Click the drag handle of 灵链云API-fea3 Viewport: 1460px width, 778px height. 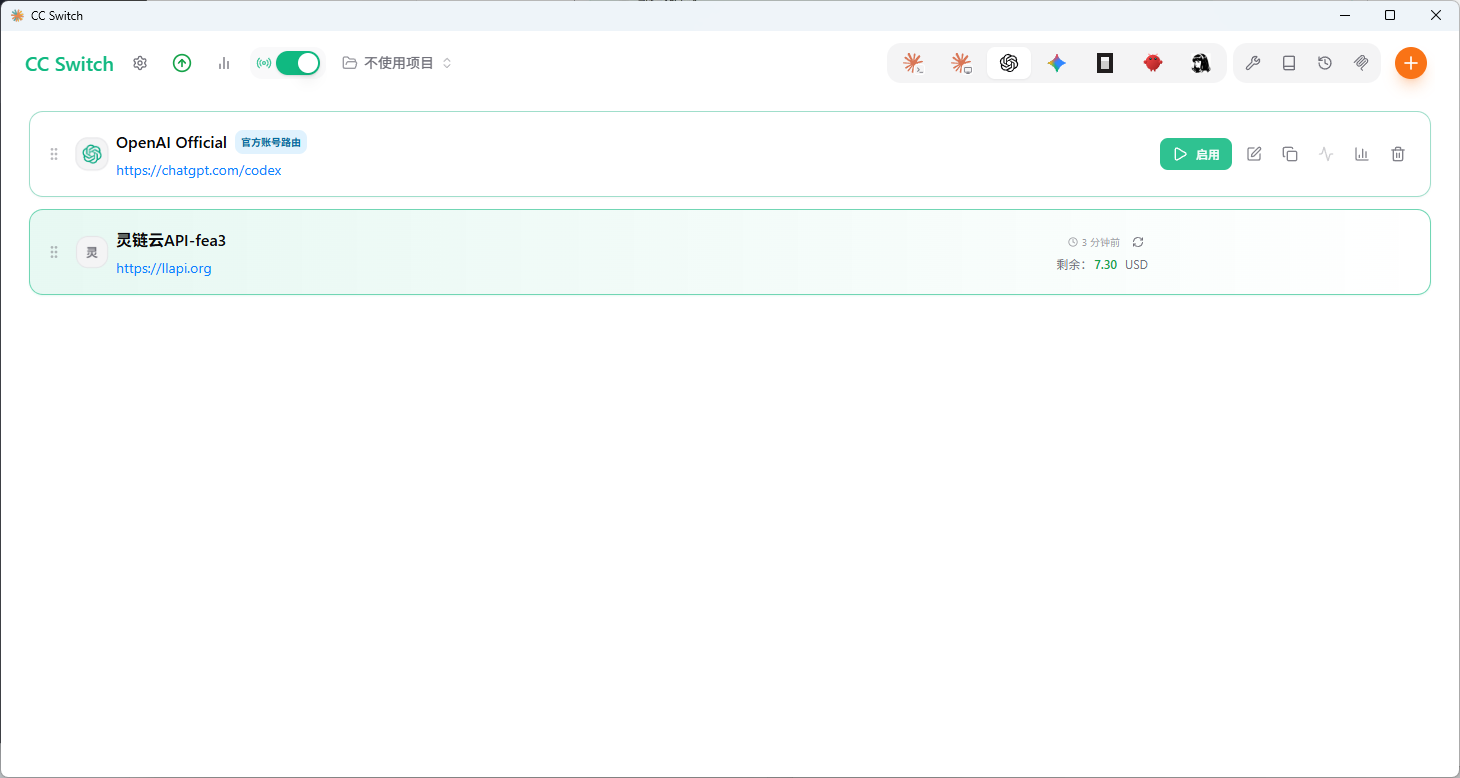54,252
